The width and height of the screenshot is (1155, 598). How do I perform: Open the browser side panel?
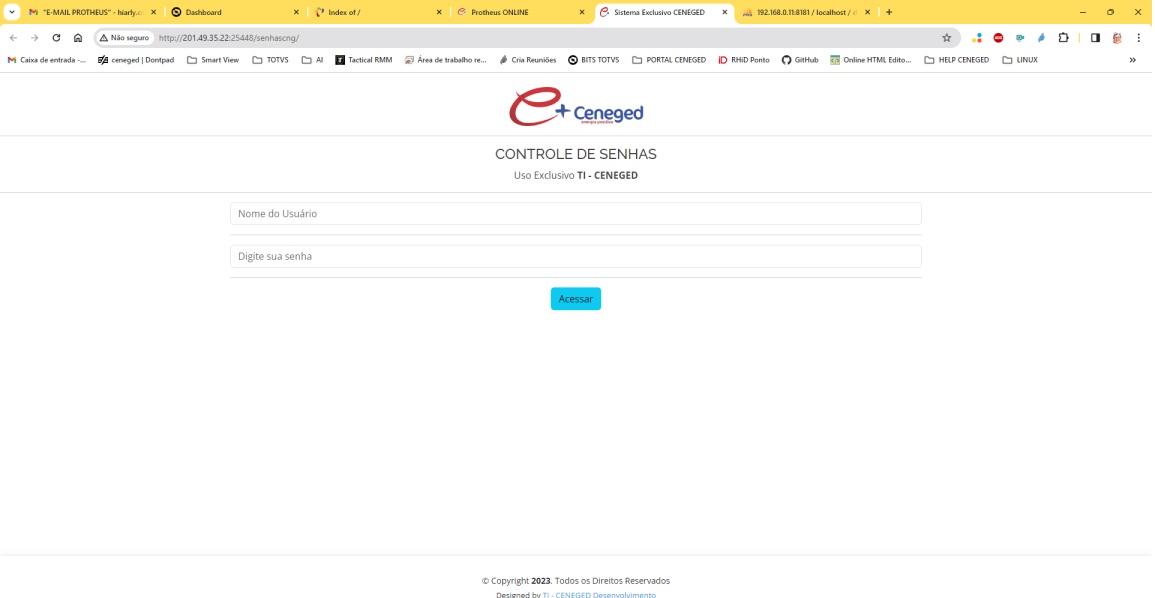[1095, 38]
